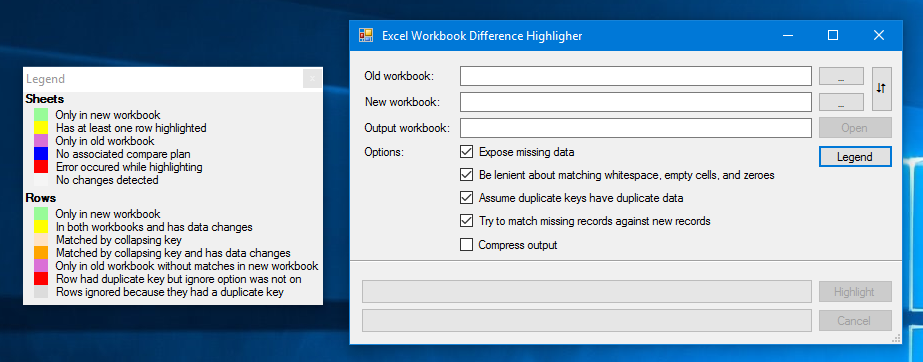This screenshot has height=362, width=923.
Task: Click the Excel Workbook Difference Highlighter app icon
Action: pos(366,35)
